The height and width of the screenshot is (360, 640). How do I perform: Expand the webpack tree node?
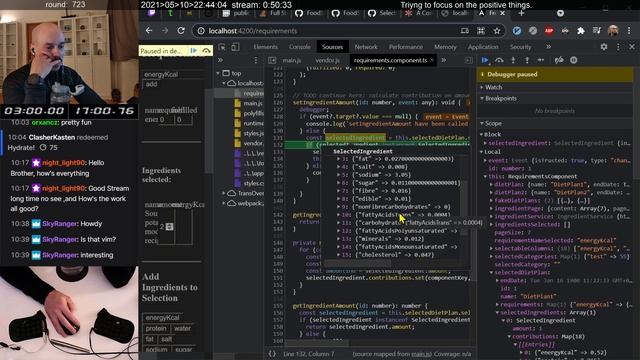coord(224,203)
